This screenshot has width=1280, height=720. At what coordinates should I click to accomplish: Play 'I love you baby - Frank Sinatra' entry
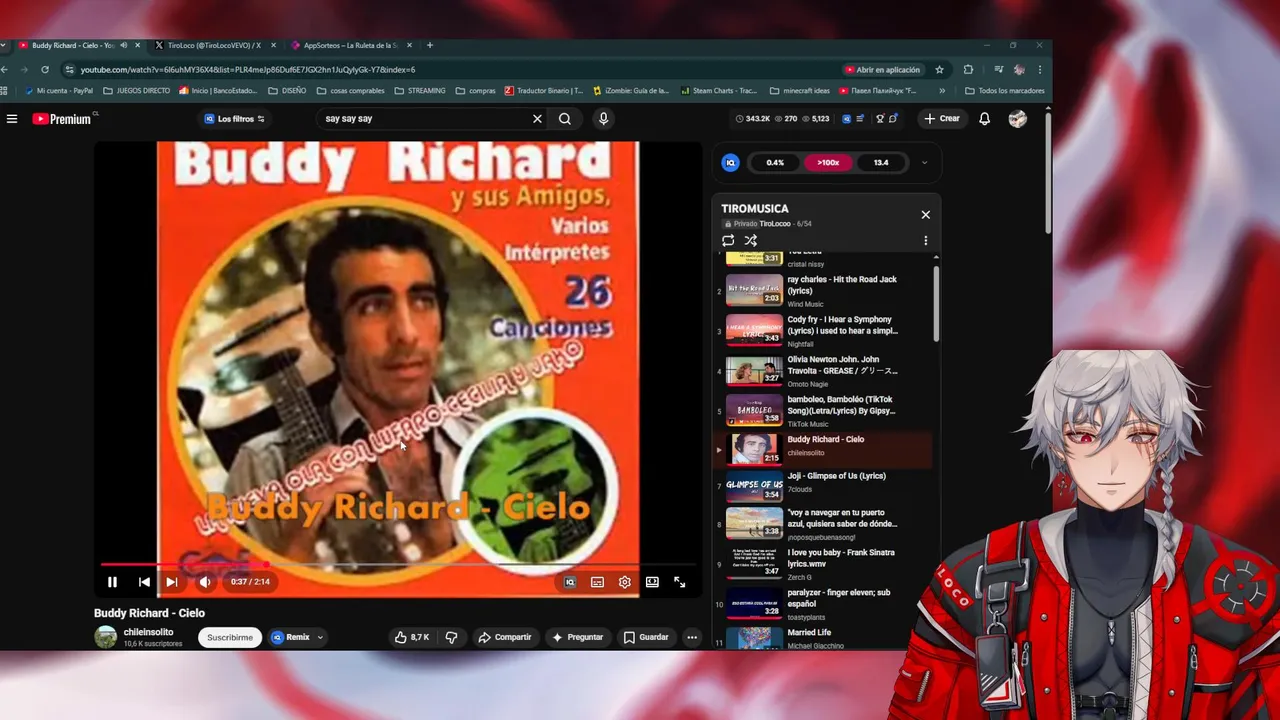(x=824, y=564)
